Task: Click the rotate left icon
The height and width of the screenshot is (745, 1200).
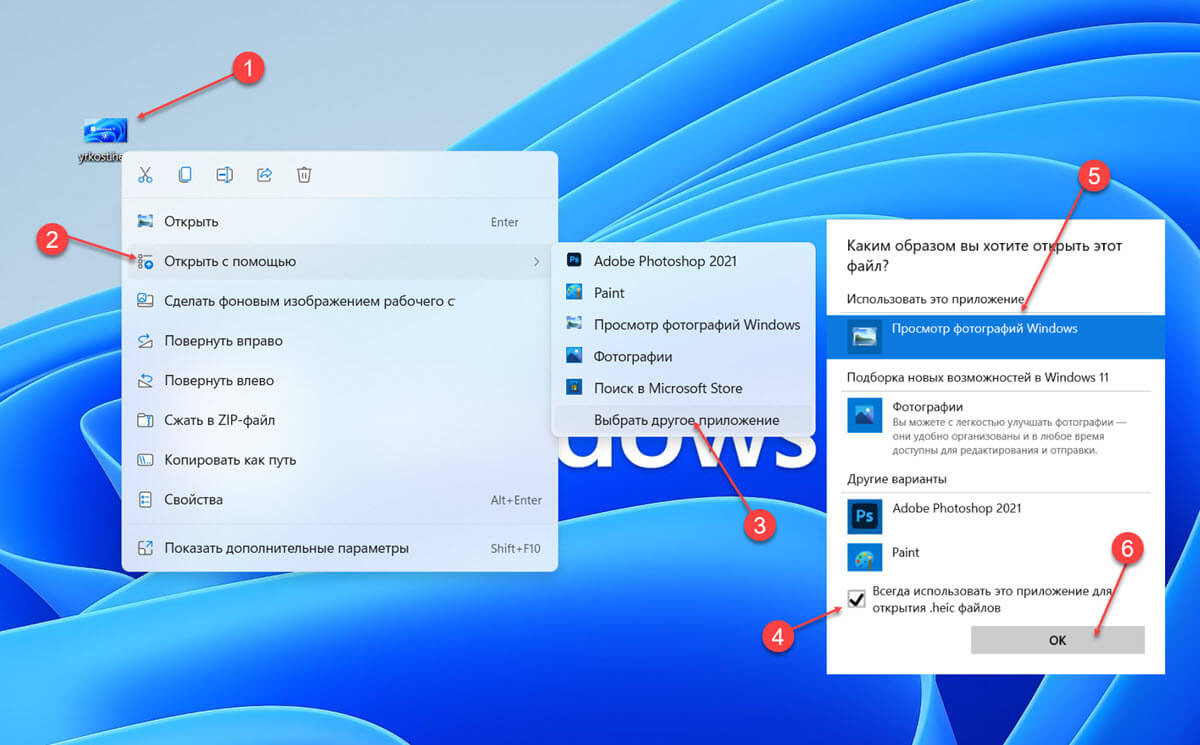Action: coord(145,380)
